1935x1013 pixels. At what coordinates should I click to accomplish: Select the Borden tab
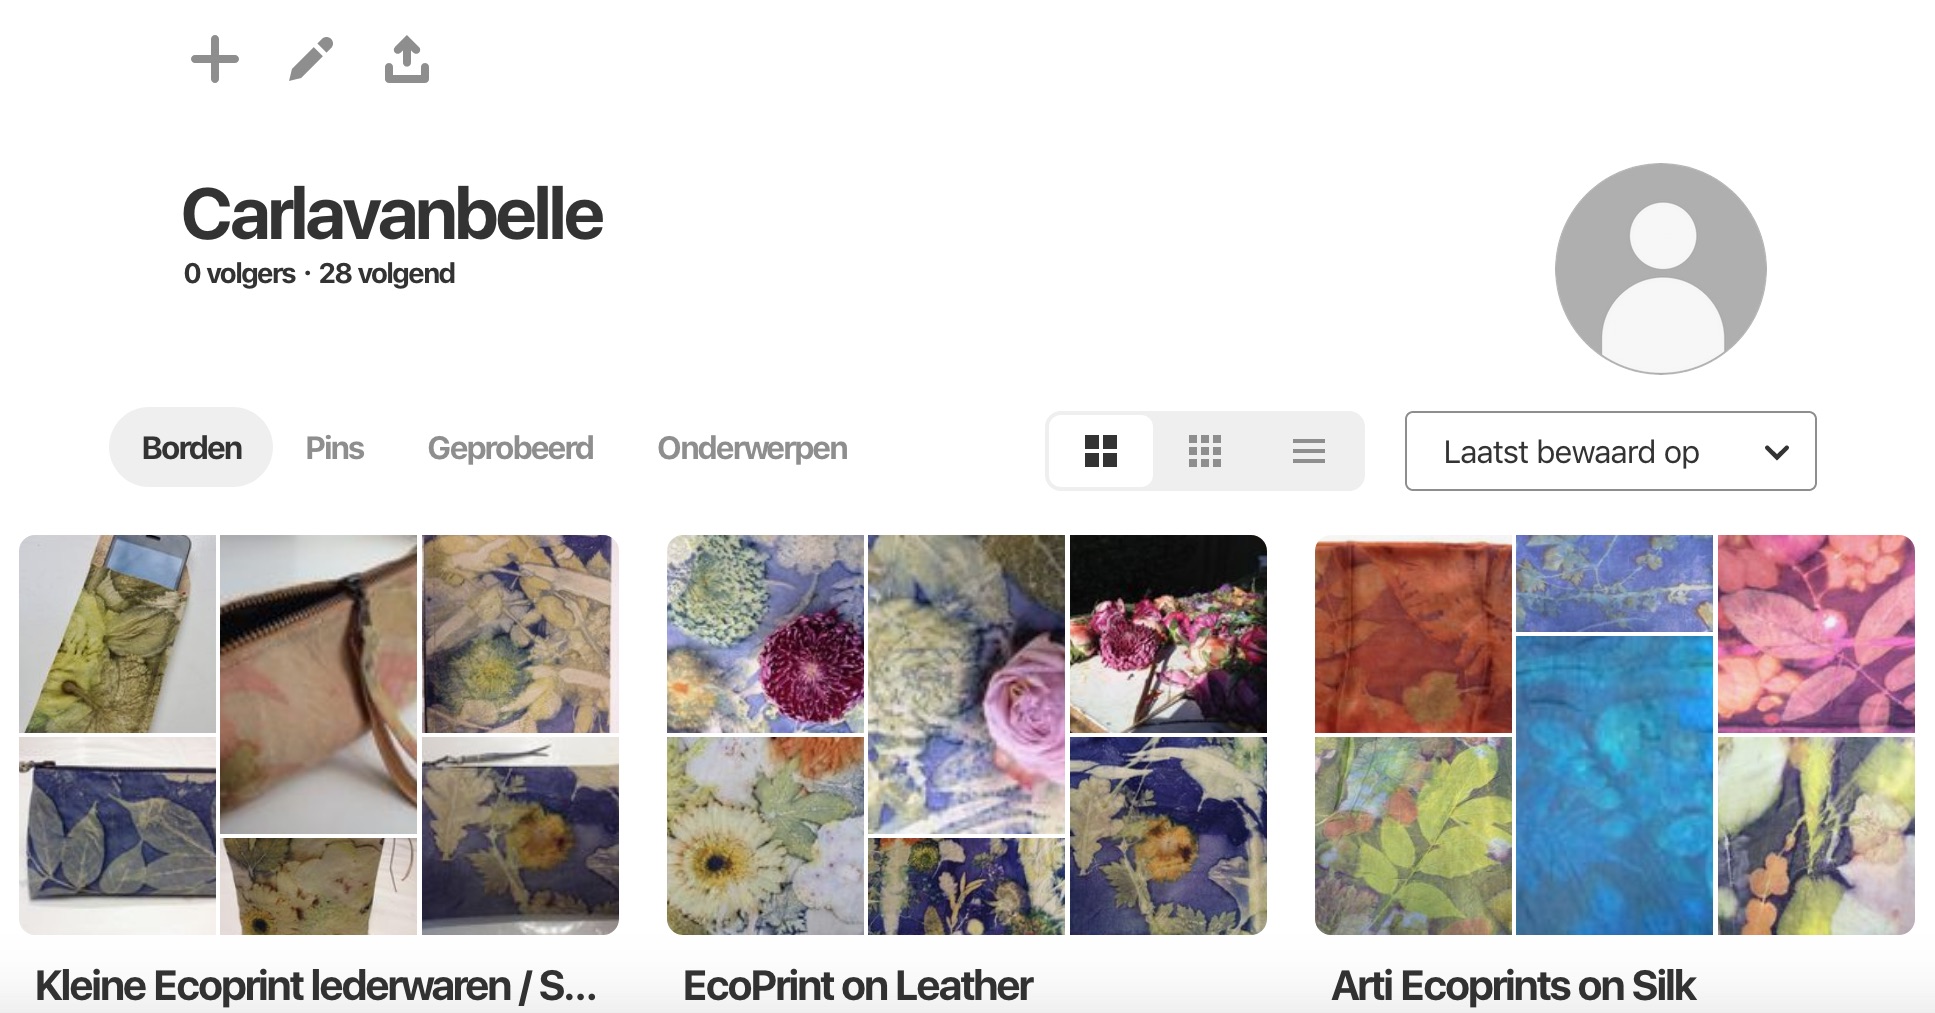191,447
